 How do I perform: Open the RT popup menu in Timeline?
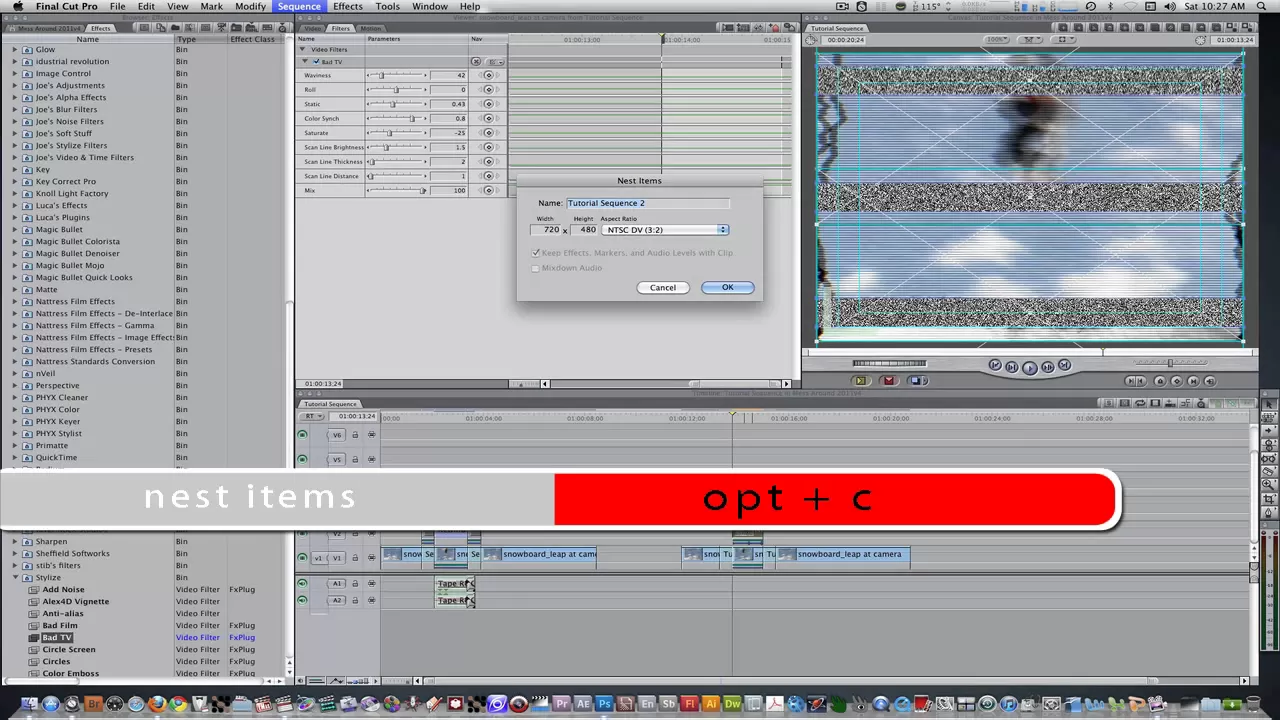[314, 416]
